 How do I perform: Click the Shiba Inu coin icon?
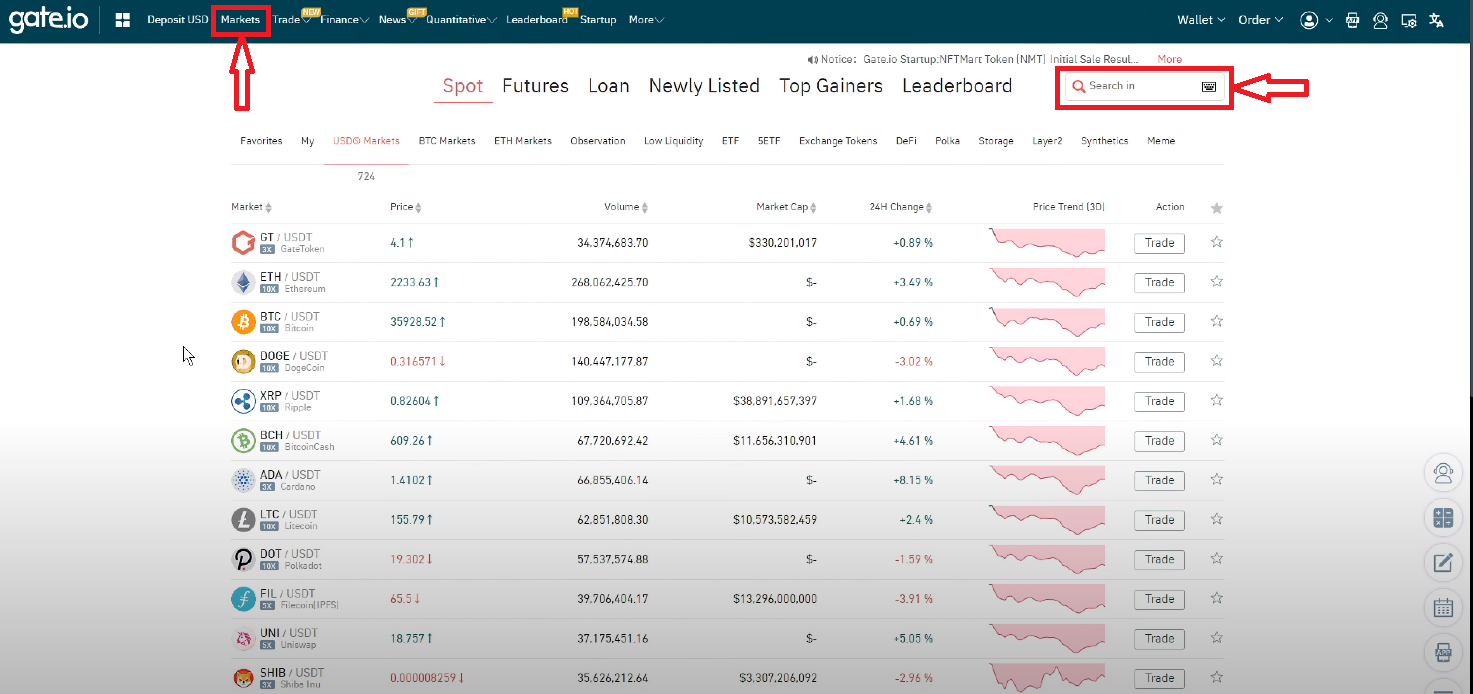[x=243, y=678]
